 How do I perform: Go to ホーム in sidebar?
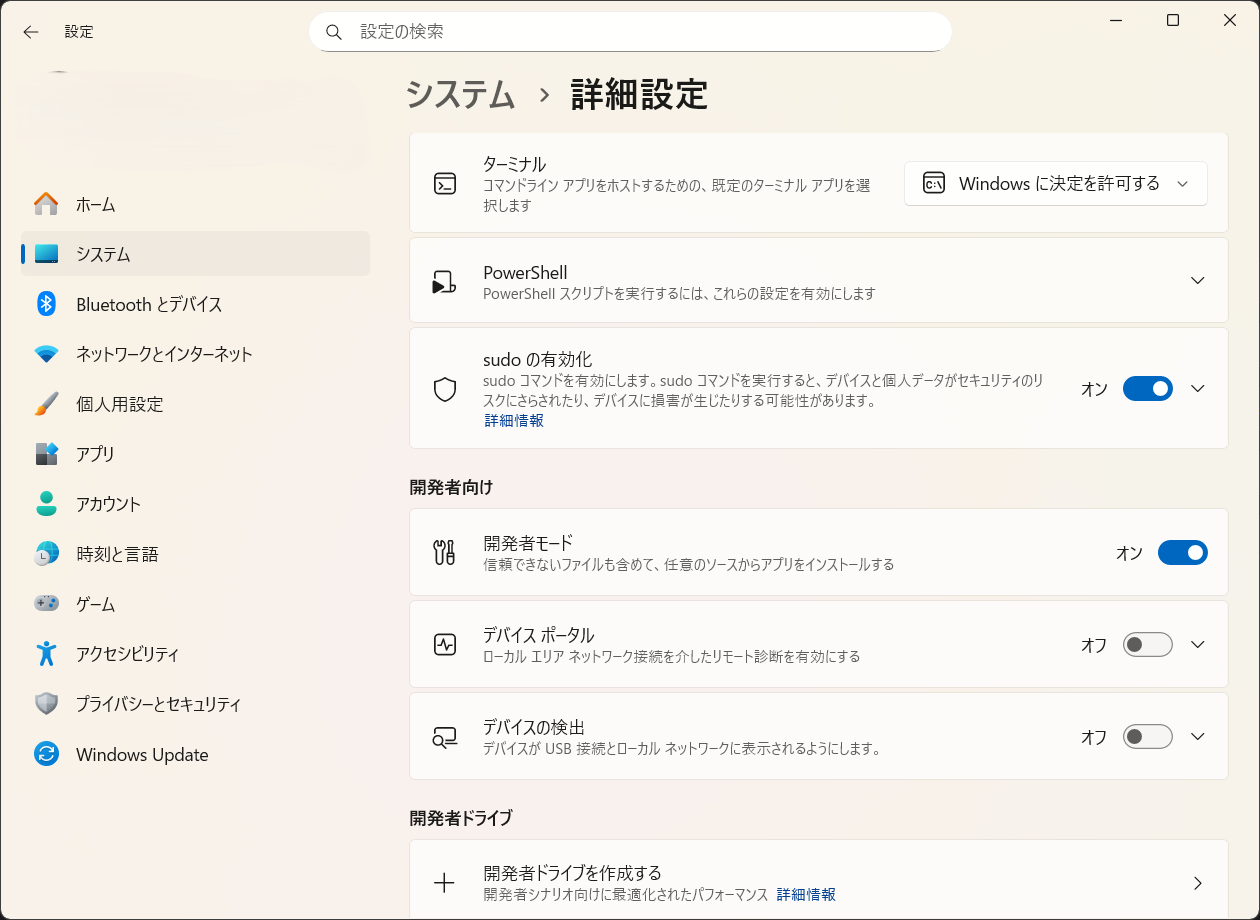click(x=195, y=204)
